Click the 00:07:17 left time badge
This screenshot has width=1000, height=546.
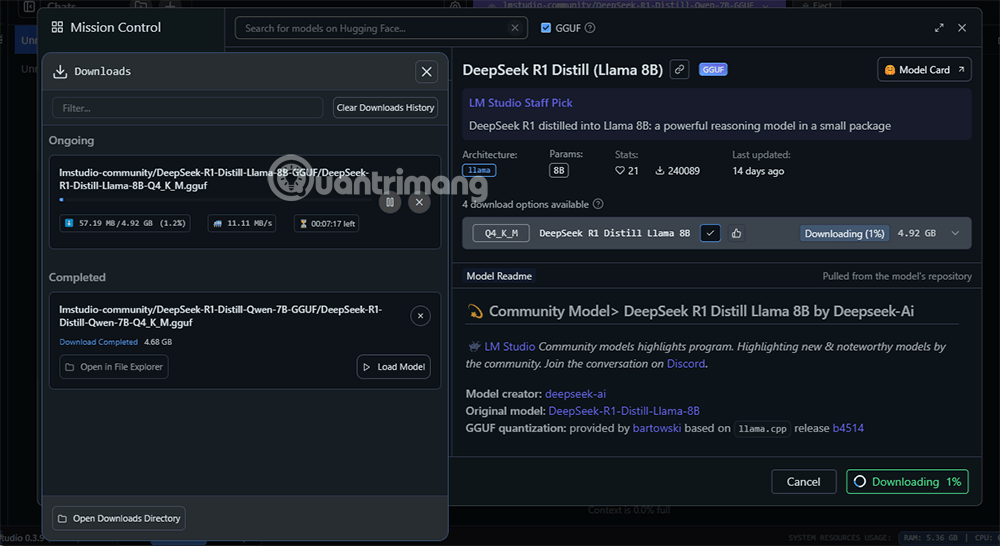pos(327,223)
